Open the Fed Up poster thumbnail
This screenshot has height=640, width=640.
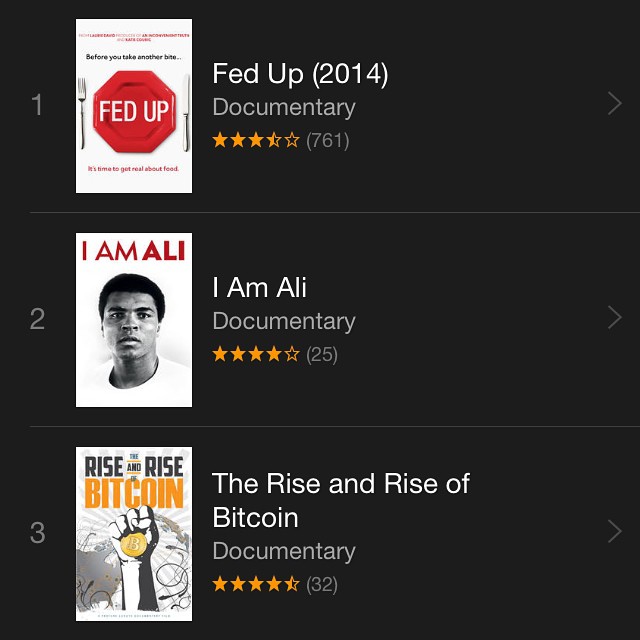point(134,106)
